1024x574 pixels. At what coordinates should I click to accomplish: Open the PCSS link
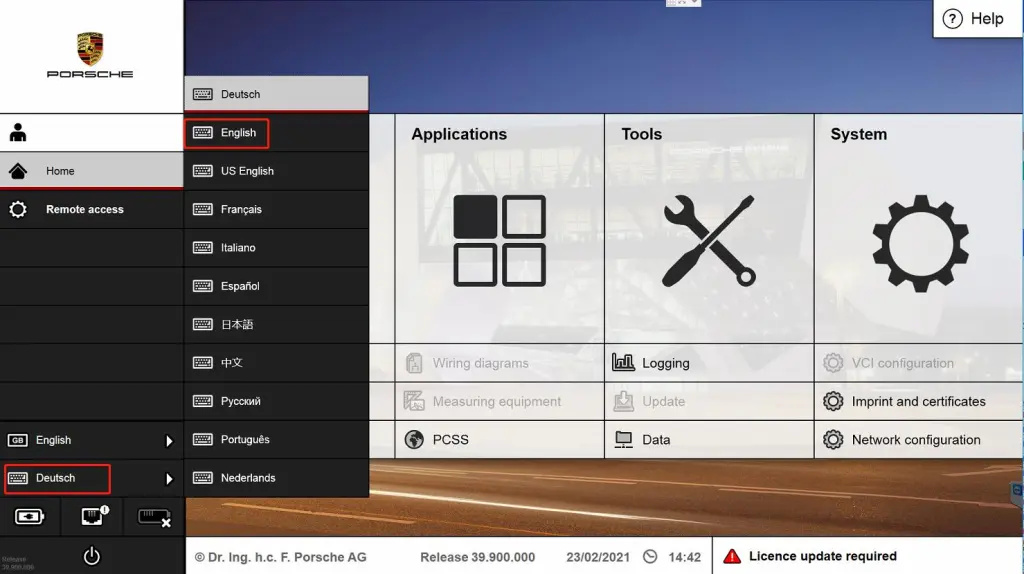point(450,440)
